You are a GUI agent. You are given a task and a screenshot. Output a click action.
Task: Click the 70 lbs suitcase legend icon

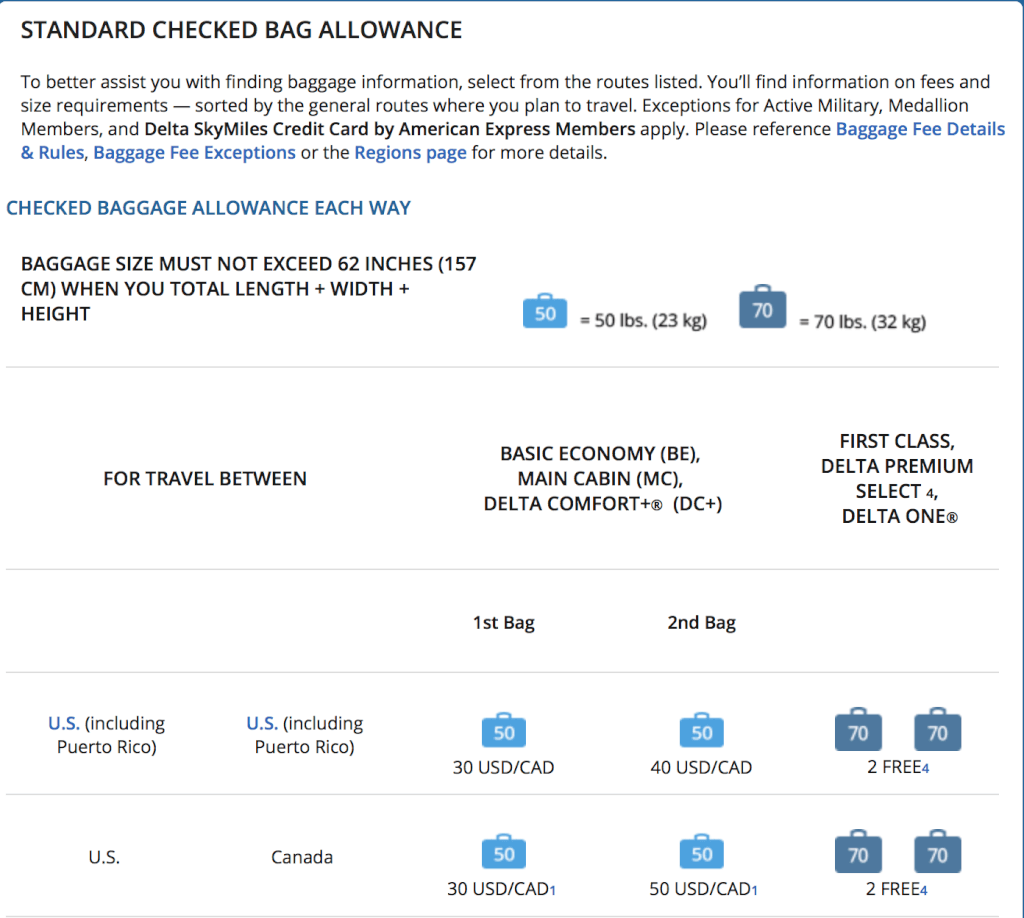pos(762,308)
